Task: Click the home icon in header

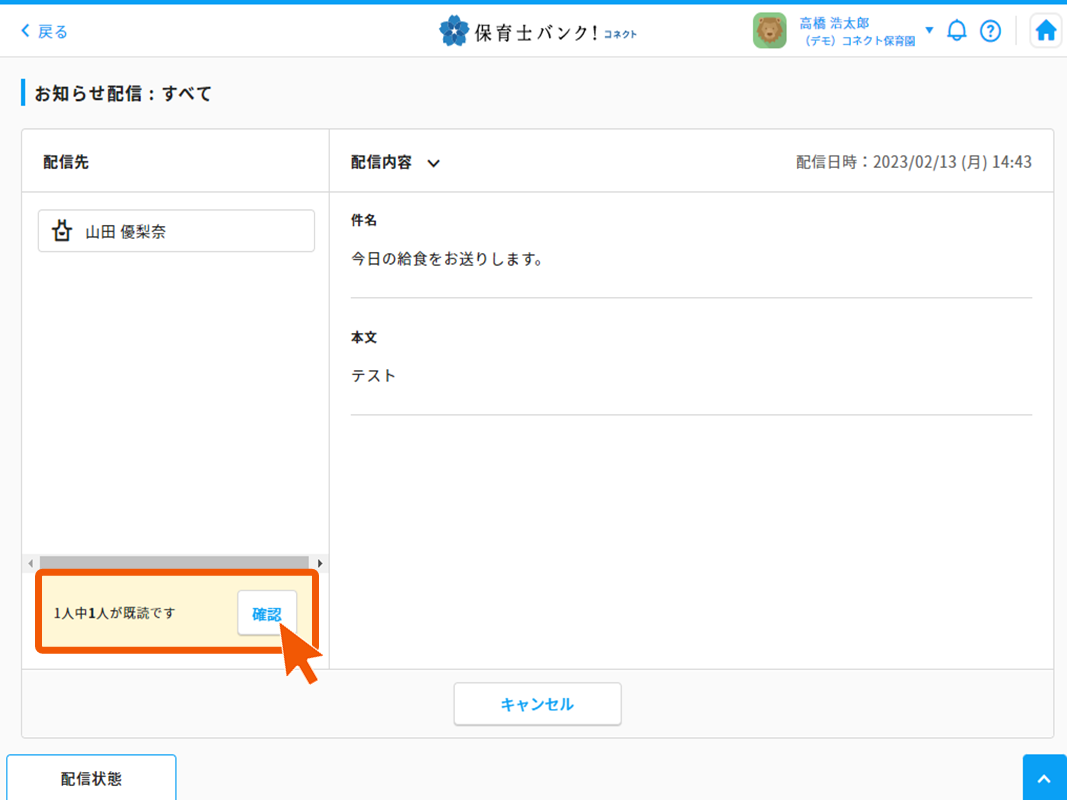Action: pyautogui.click(x=1045, y=31)
